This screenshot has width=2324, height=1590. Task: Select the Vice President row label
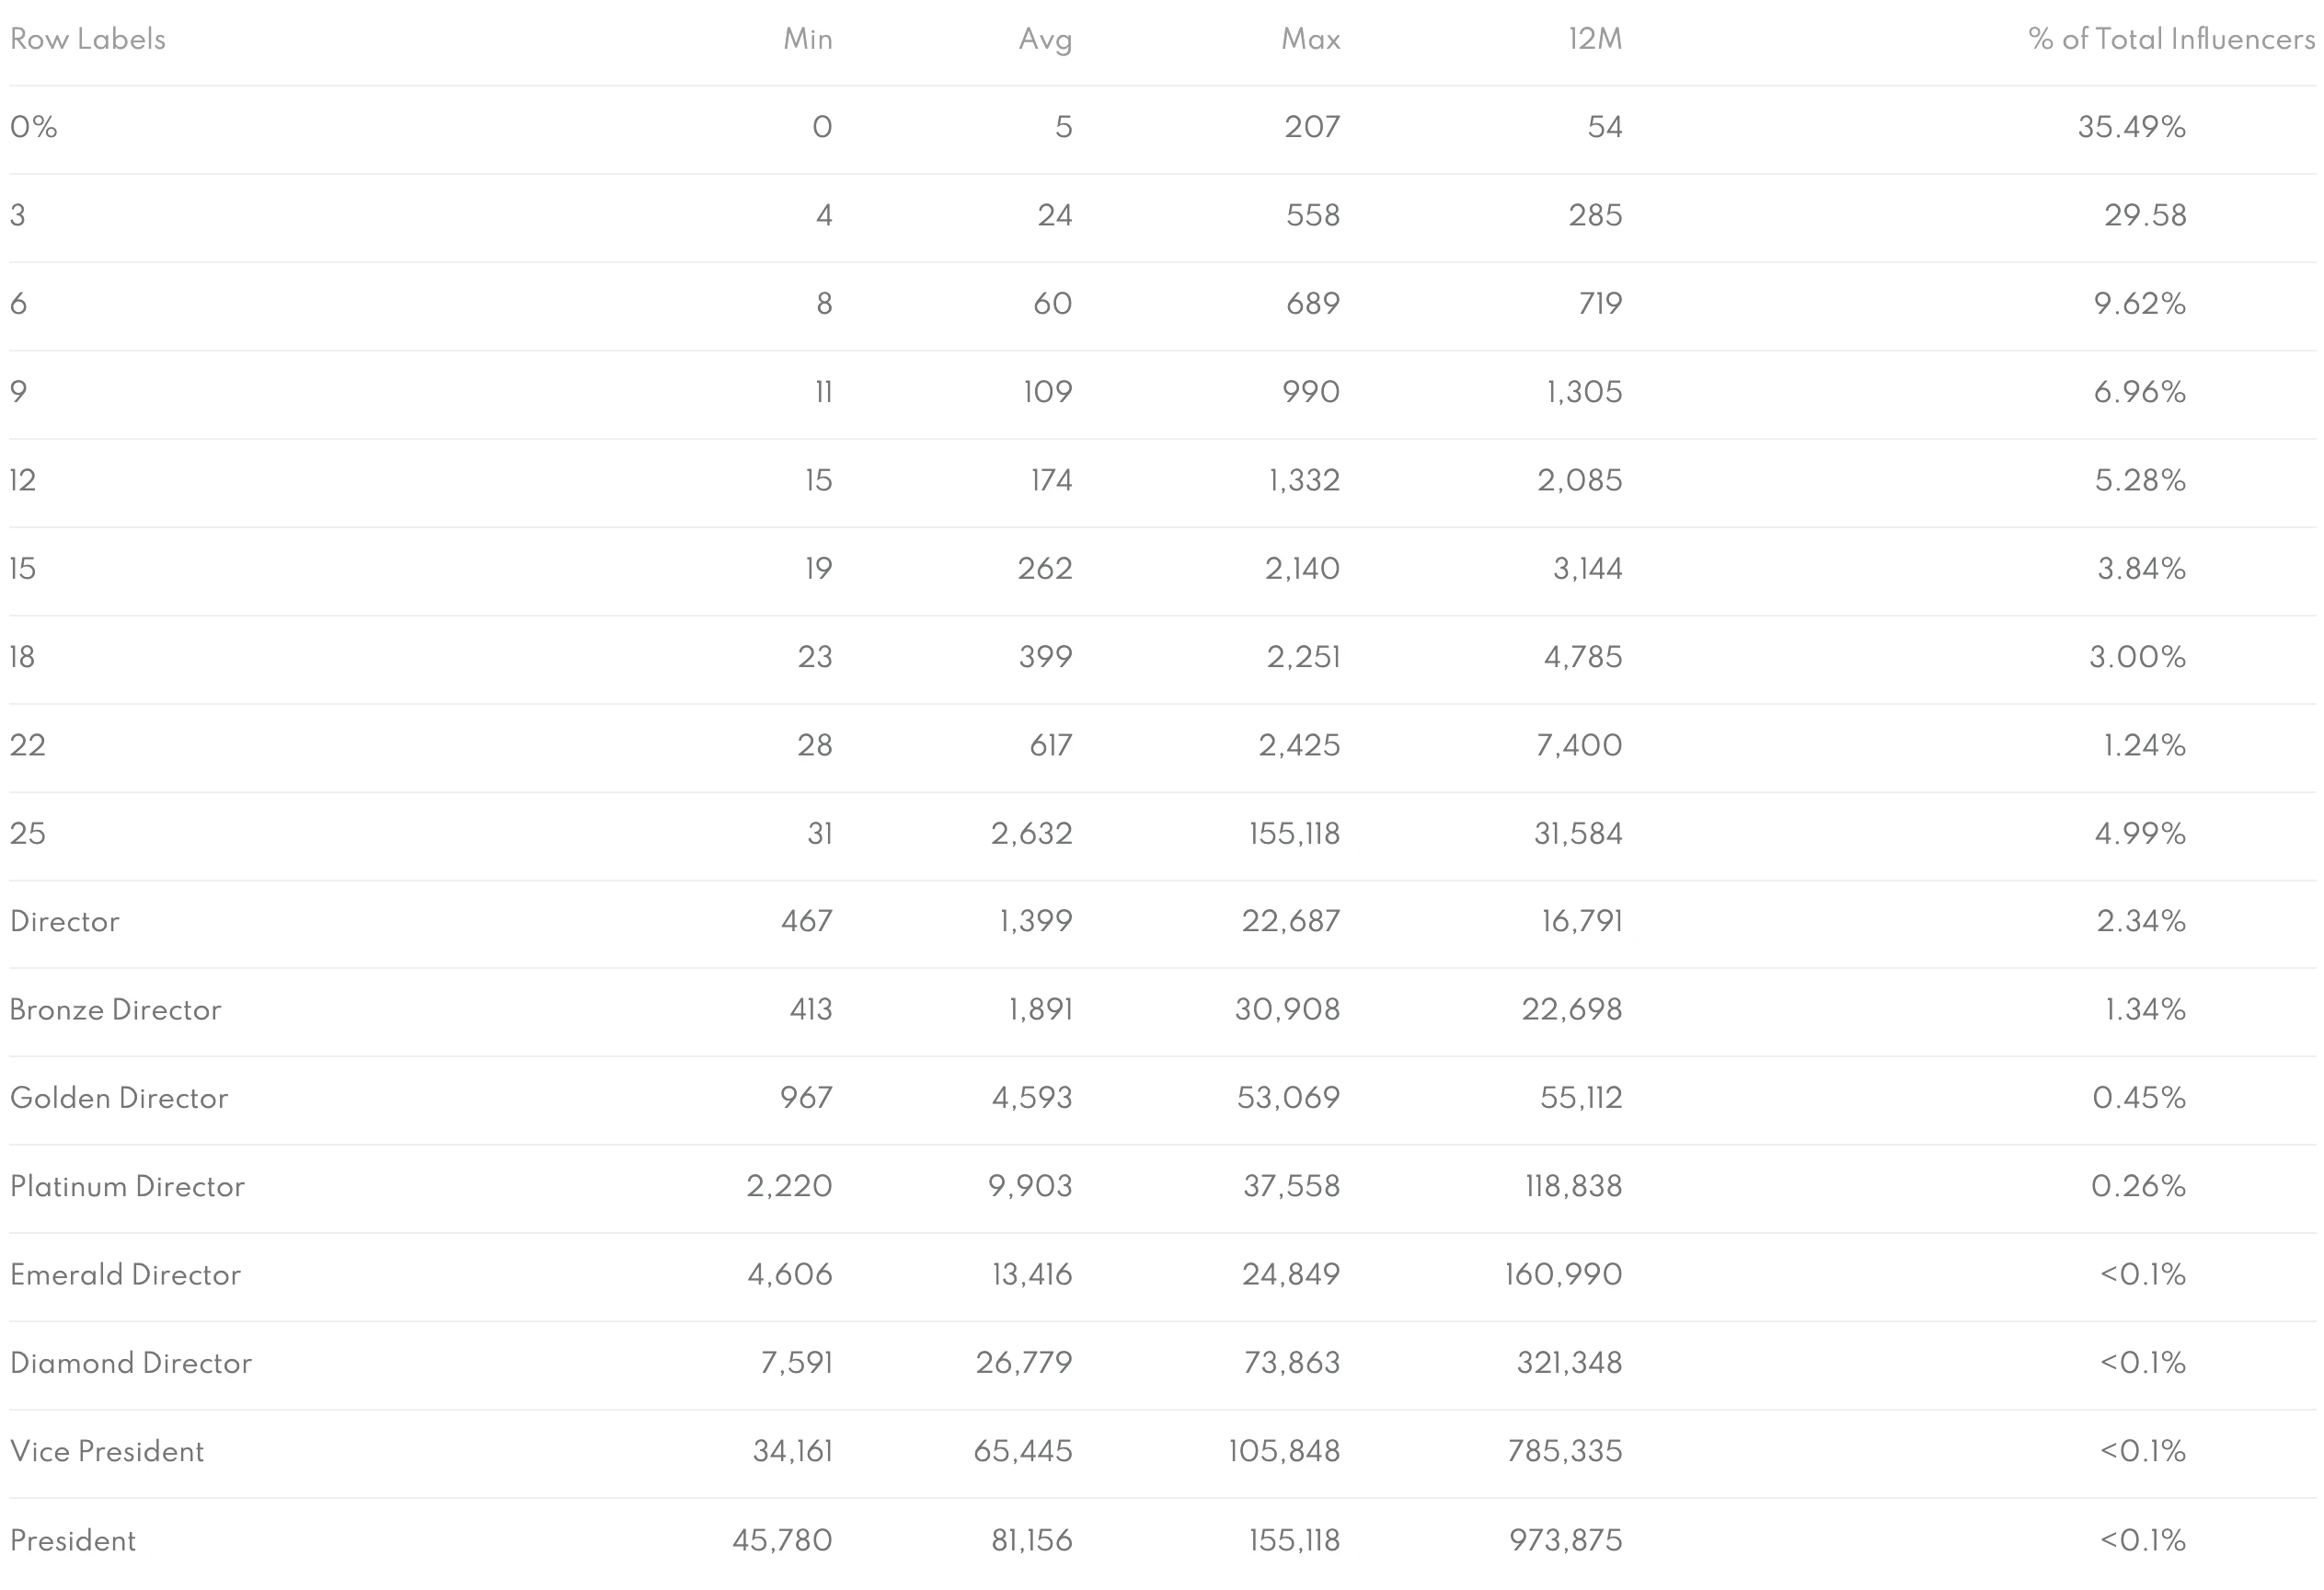(x=107, y=1451)
